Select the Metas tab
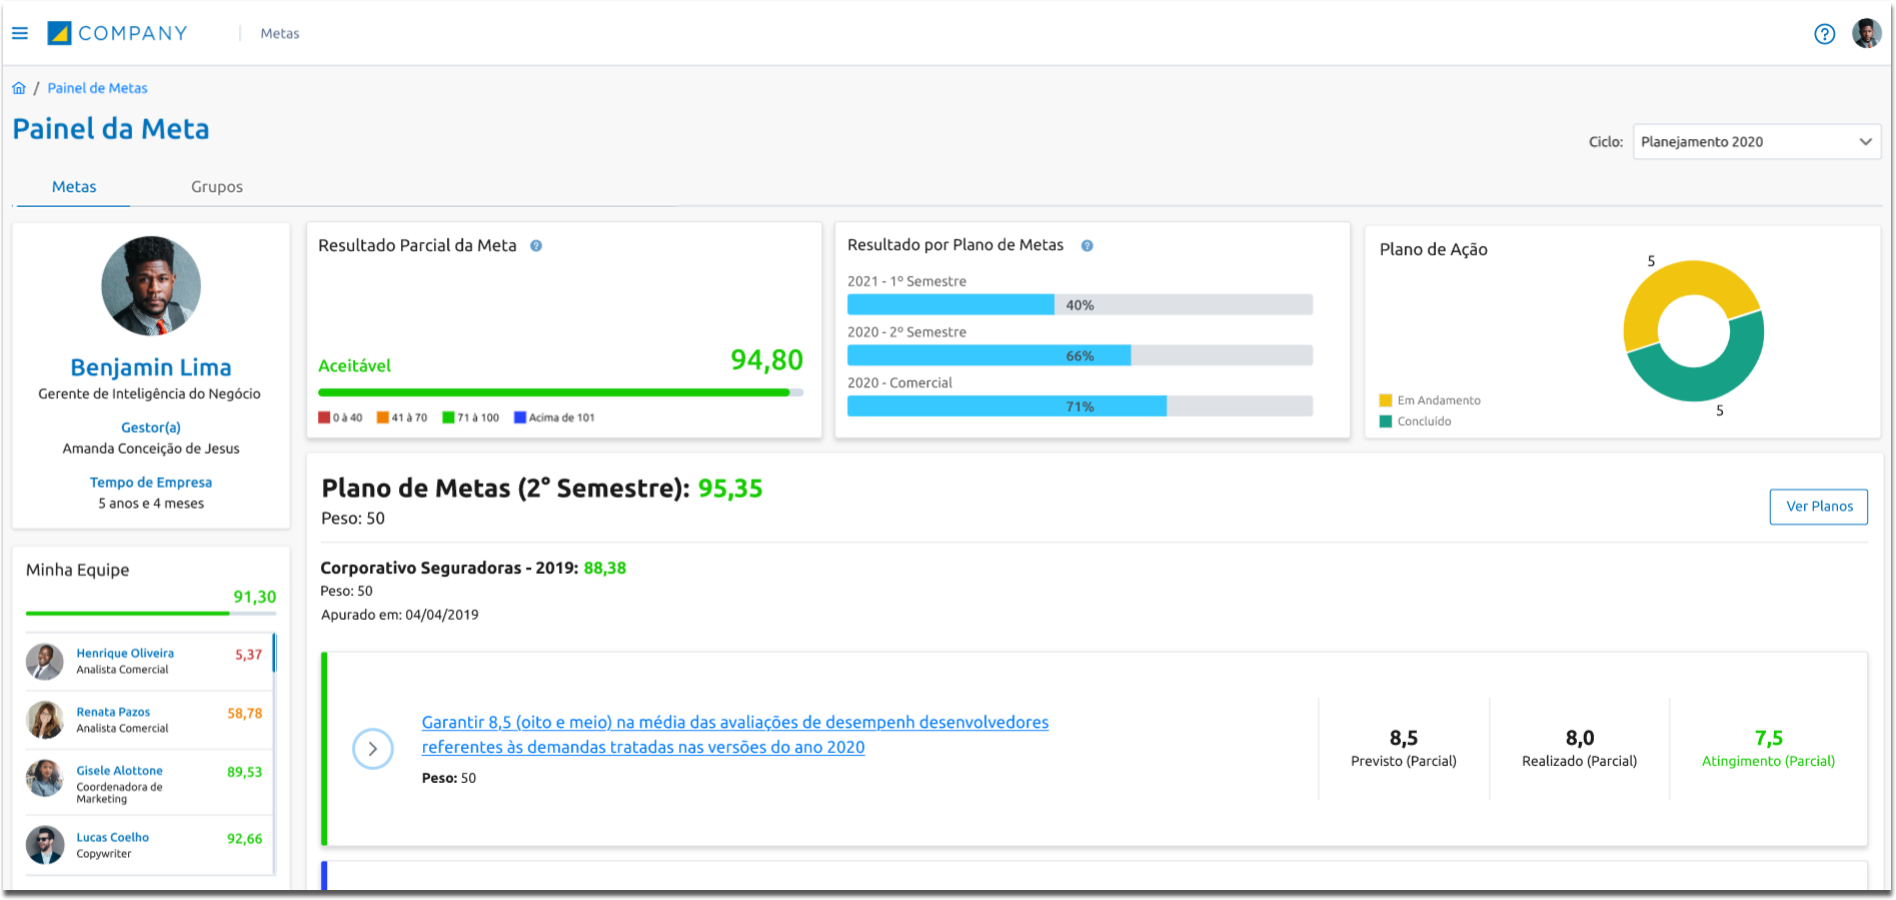This screenshot has width=1896, height=900. click(x=74, y=187)
